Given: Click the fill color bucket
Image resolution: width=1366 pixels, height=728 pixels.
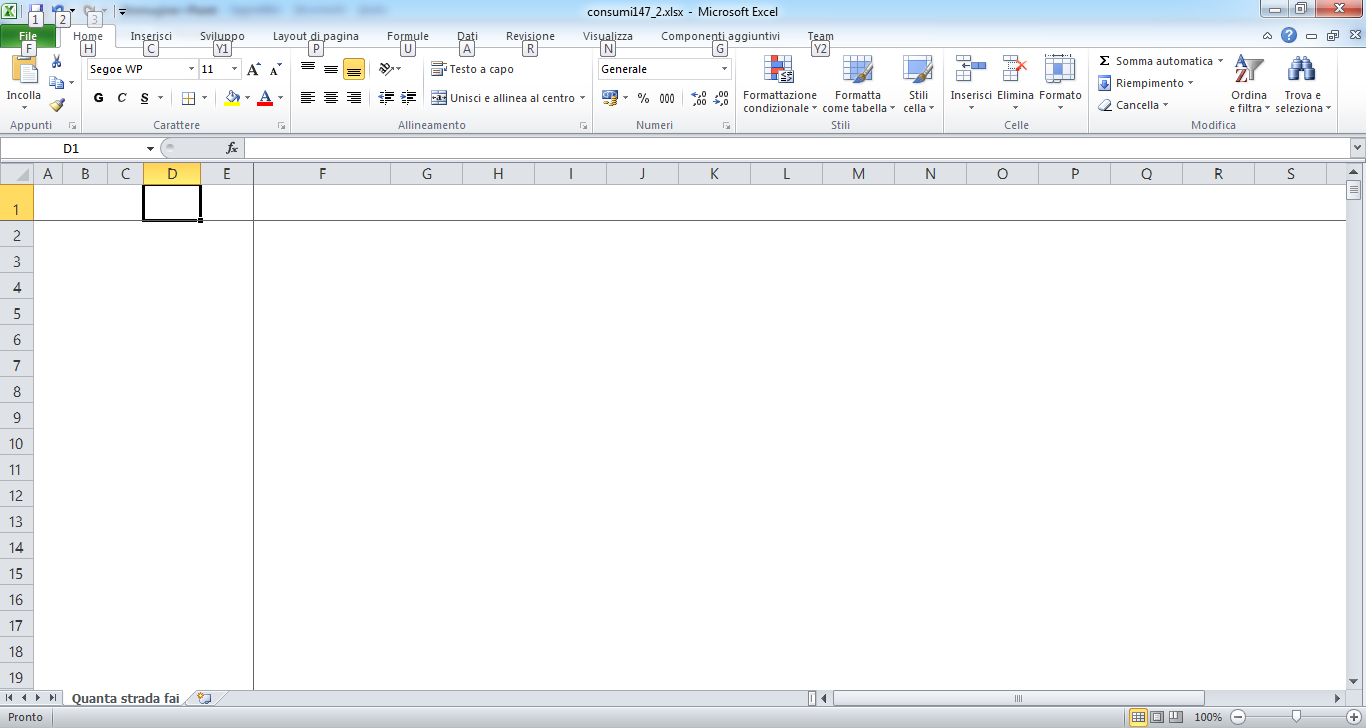Looking at the screenshot, I should pos(232,98).
